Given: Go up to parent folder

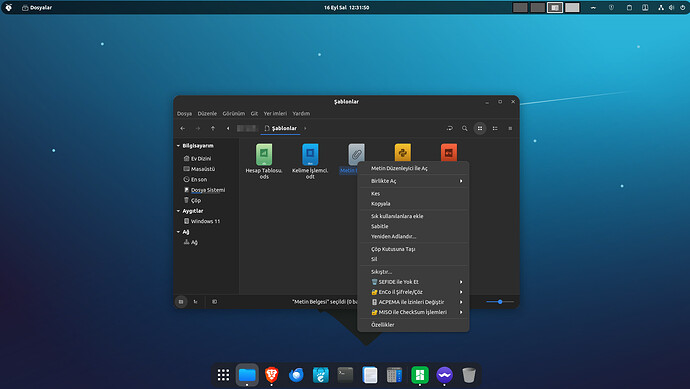Looking at the screenshot, I should (213, 128).
